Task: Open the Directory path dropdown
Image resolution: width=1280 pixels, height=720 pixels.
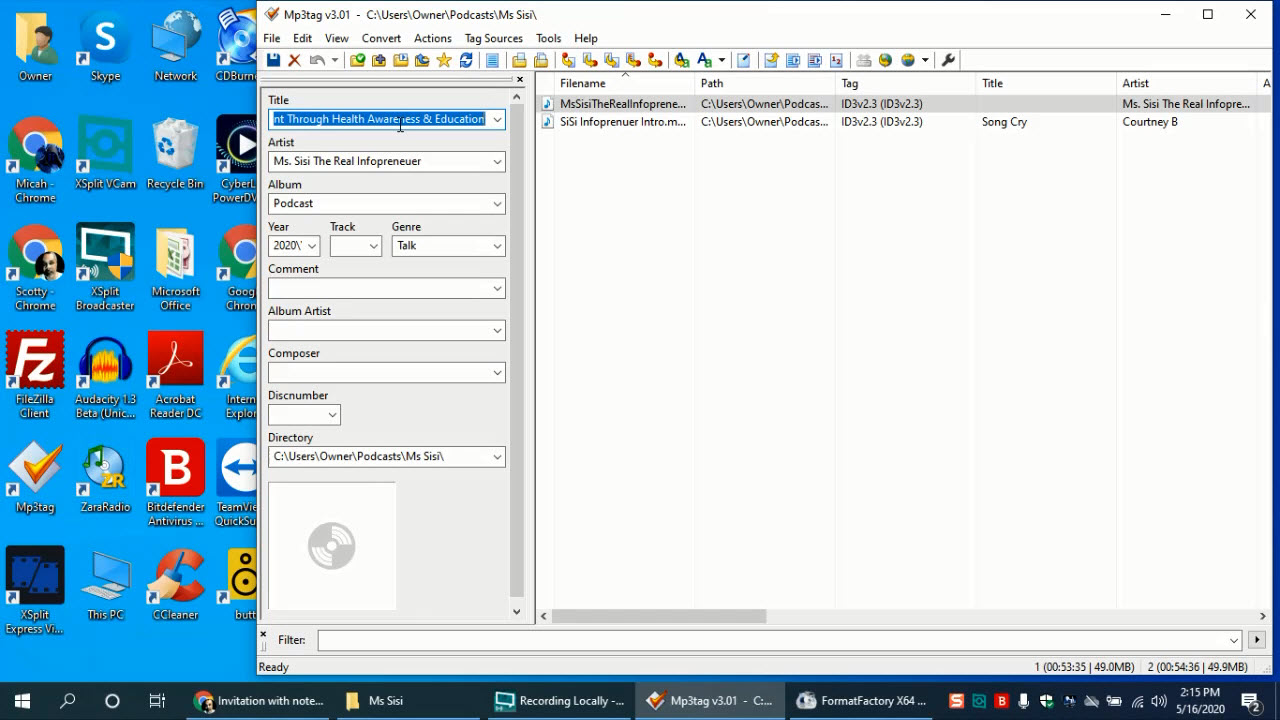Action: click(497, 457)
